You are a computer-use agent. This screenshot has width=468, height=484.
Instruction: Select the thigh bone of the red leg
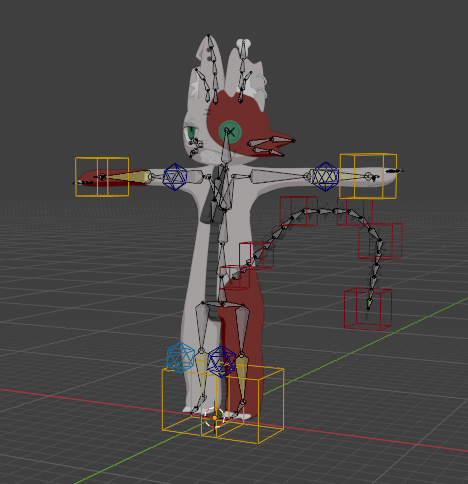pos(242,329)
